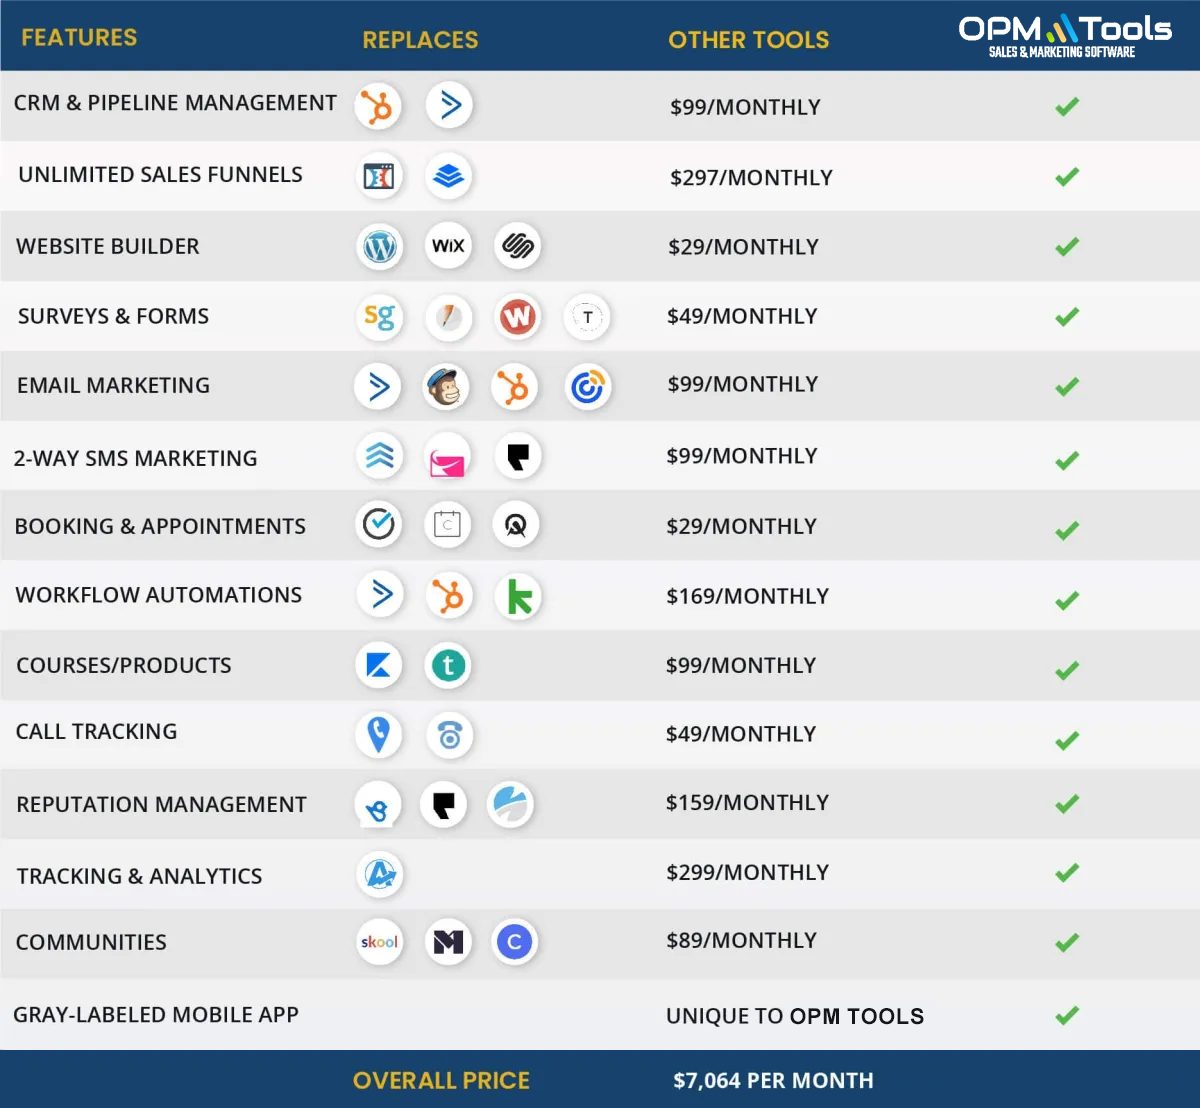Click the OPM Tools logo in header
The height and width of the screenshot is (1108, 1200).
[x=1065, y=36]
